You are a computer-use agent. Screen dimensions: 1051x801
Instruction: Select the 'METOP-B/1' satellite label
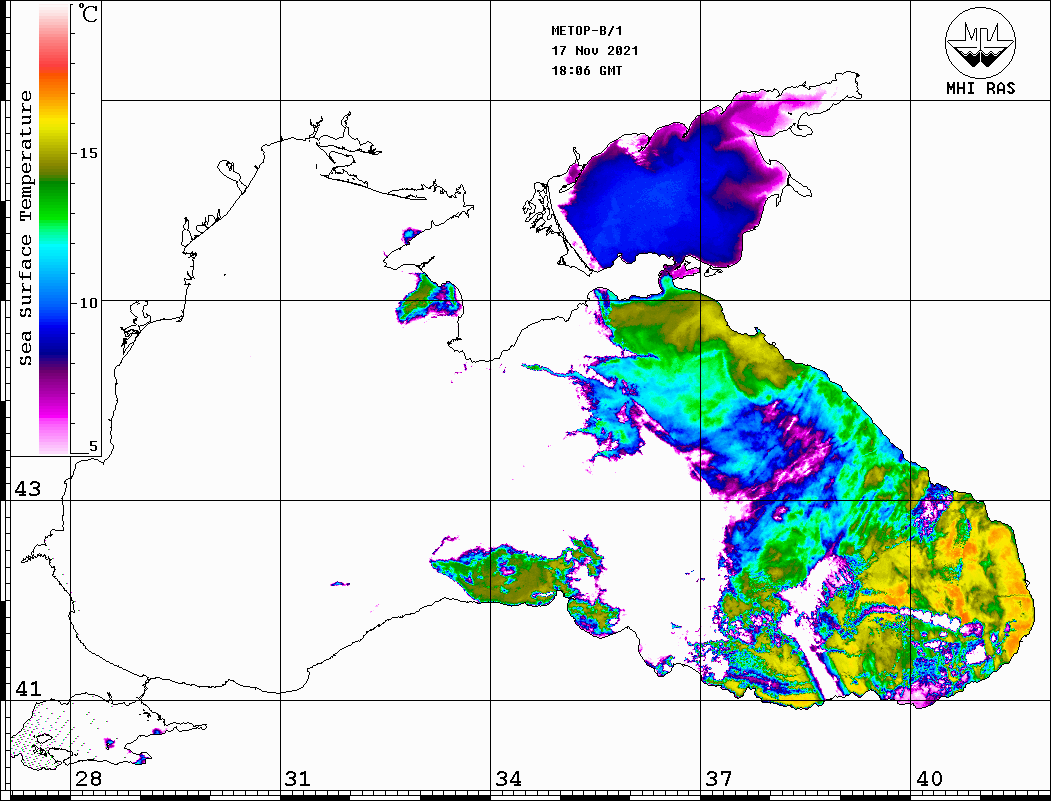tap(586, 31)
